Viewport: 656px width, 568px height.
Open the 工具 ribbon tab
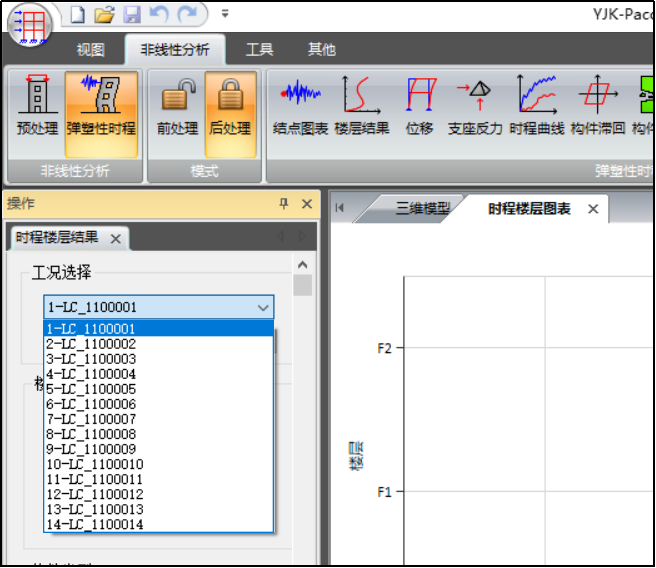pos(259,50)
